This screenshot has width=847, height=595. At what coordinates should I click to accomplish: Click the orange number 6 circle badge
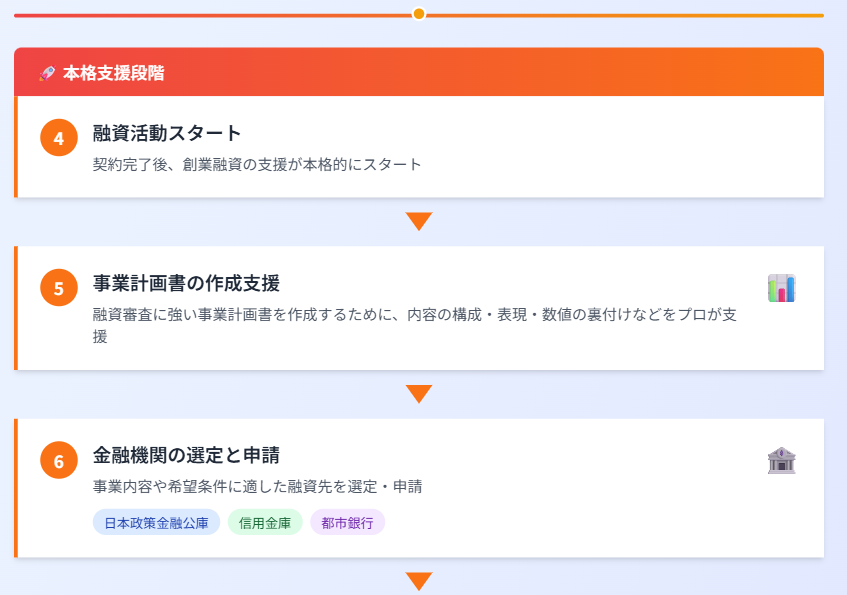click(x=59, y=461)
